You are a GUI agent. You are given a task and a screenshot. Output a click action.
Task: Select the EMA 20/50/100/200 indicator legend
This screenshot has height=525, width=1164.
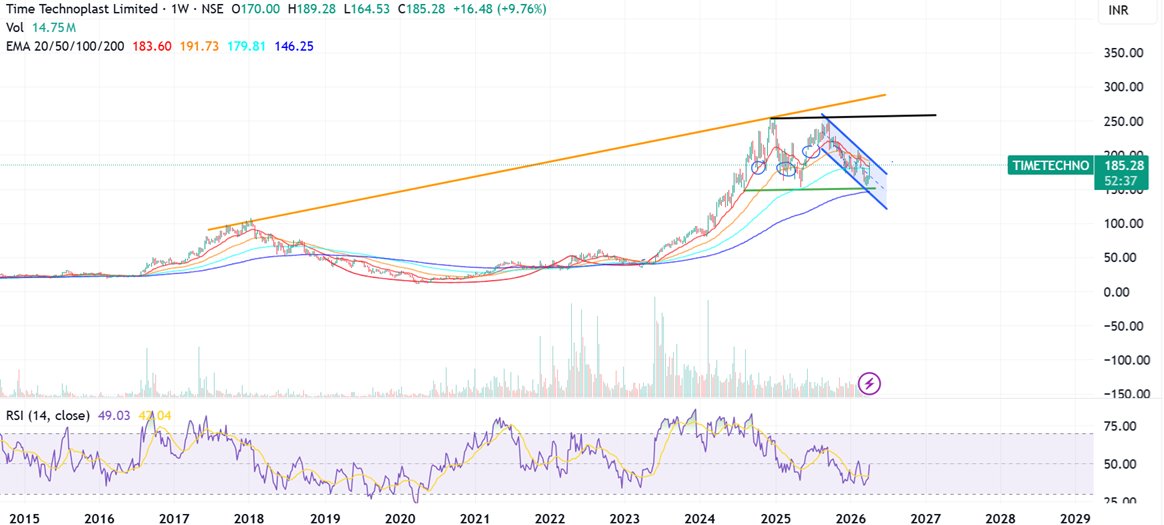click(64, 46)
